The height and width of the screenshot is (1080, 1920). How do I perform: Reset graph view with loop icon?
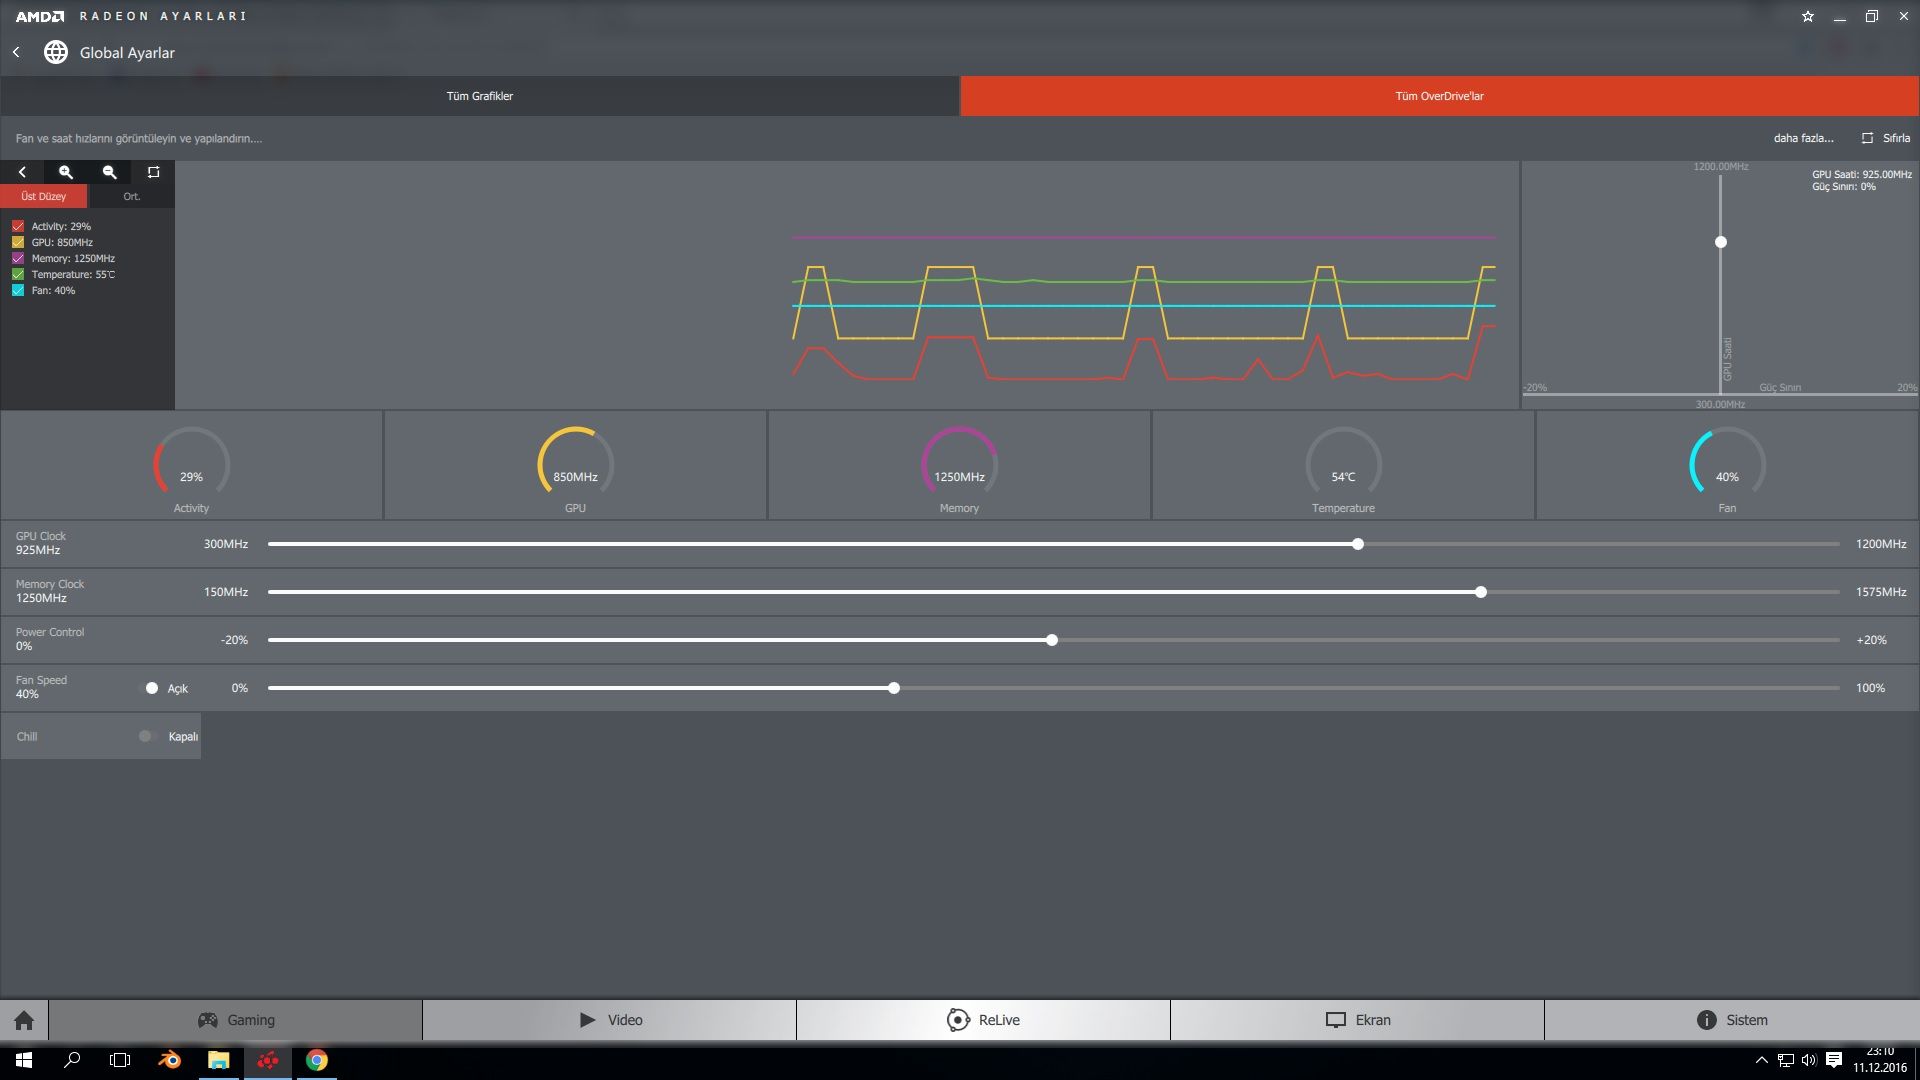tap(153, 172)
